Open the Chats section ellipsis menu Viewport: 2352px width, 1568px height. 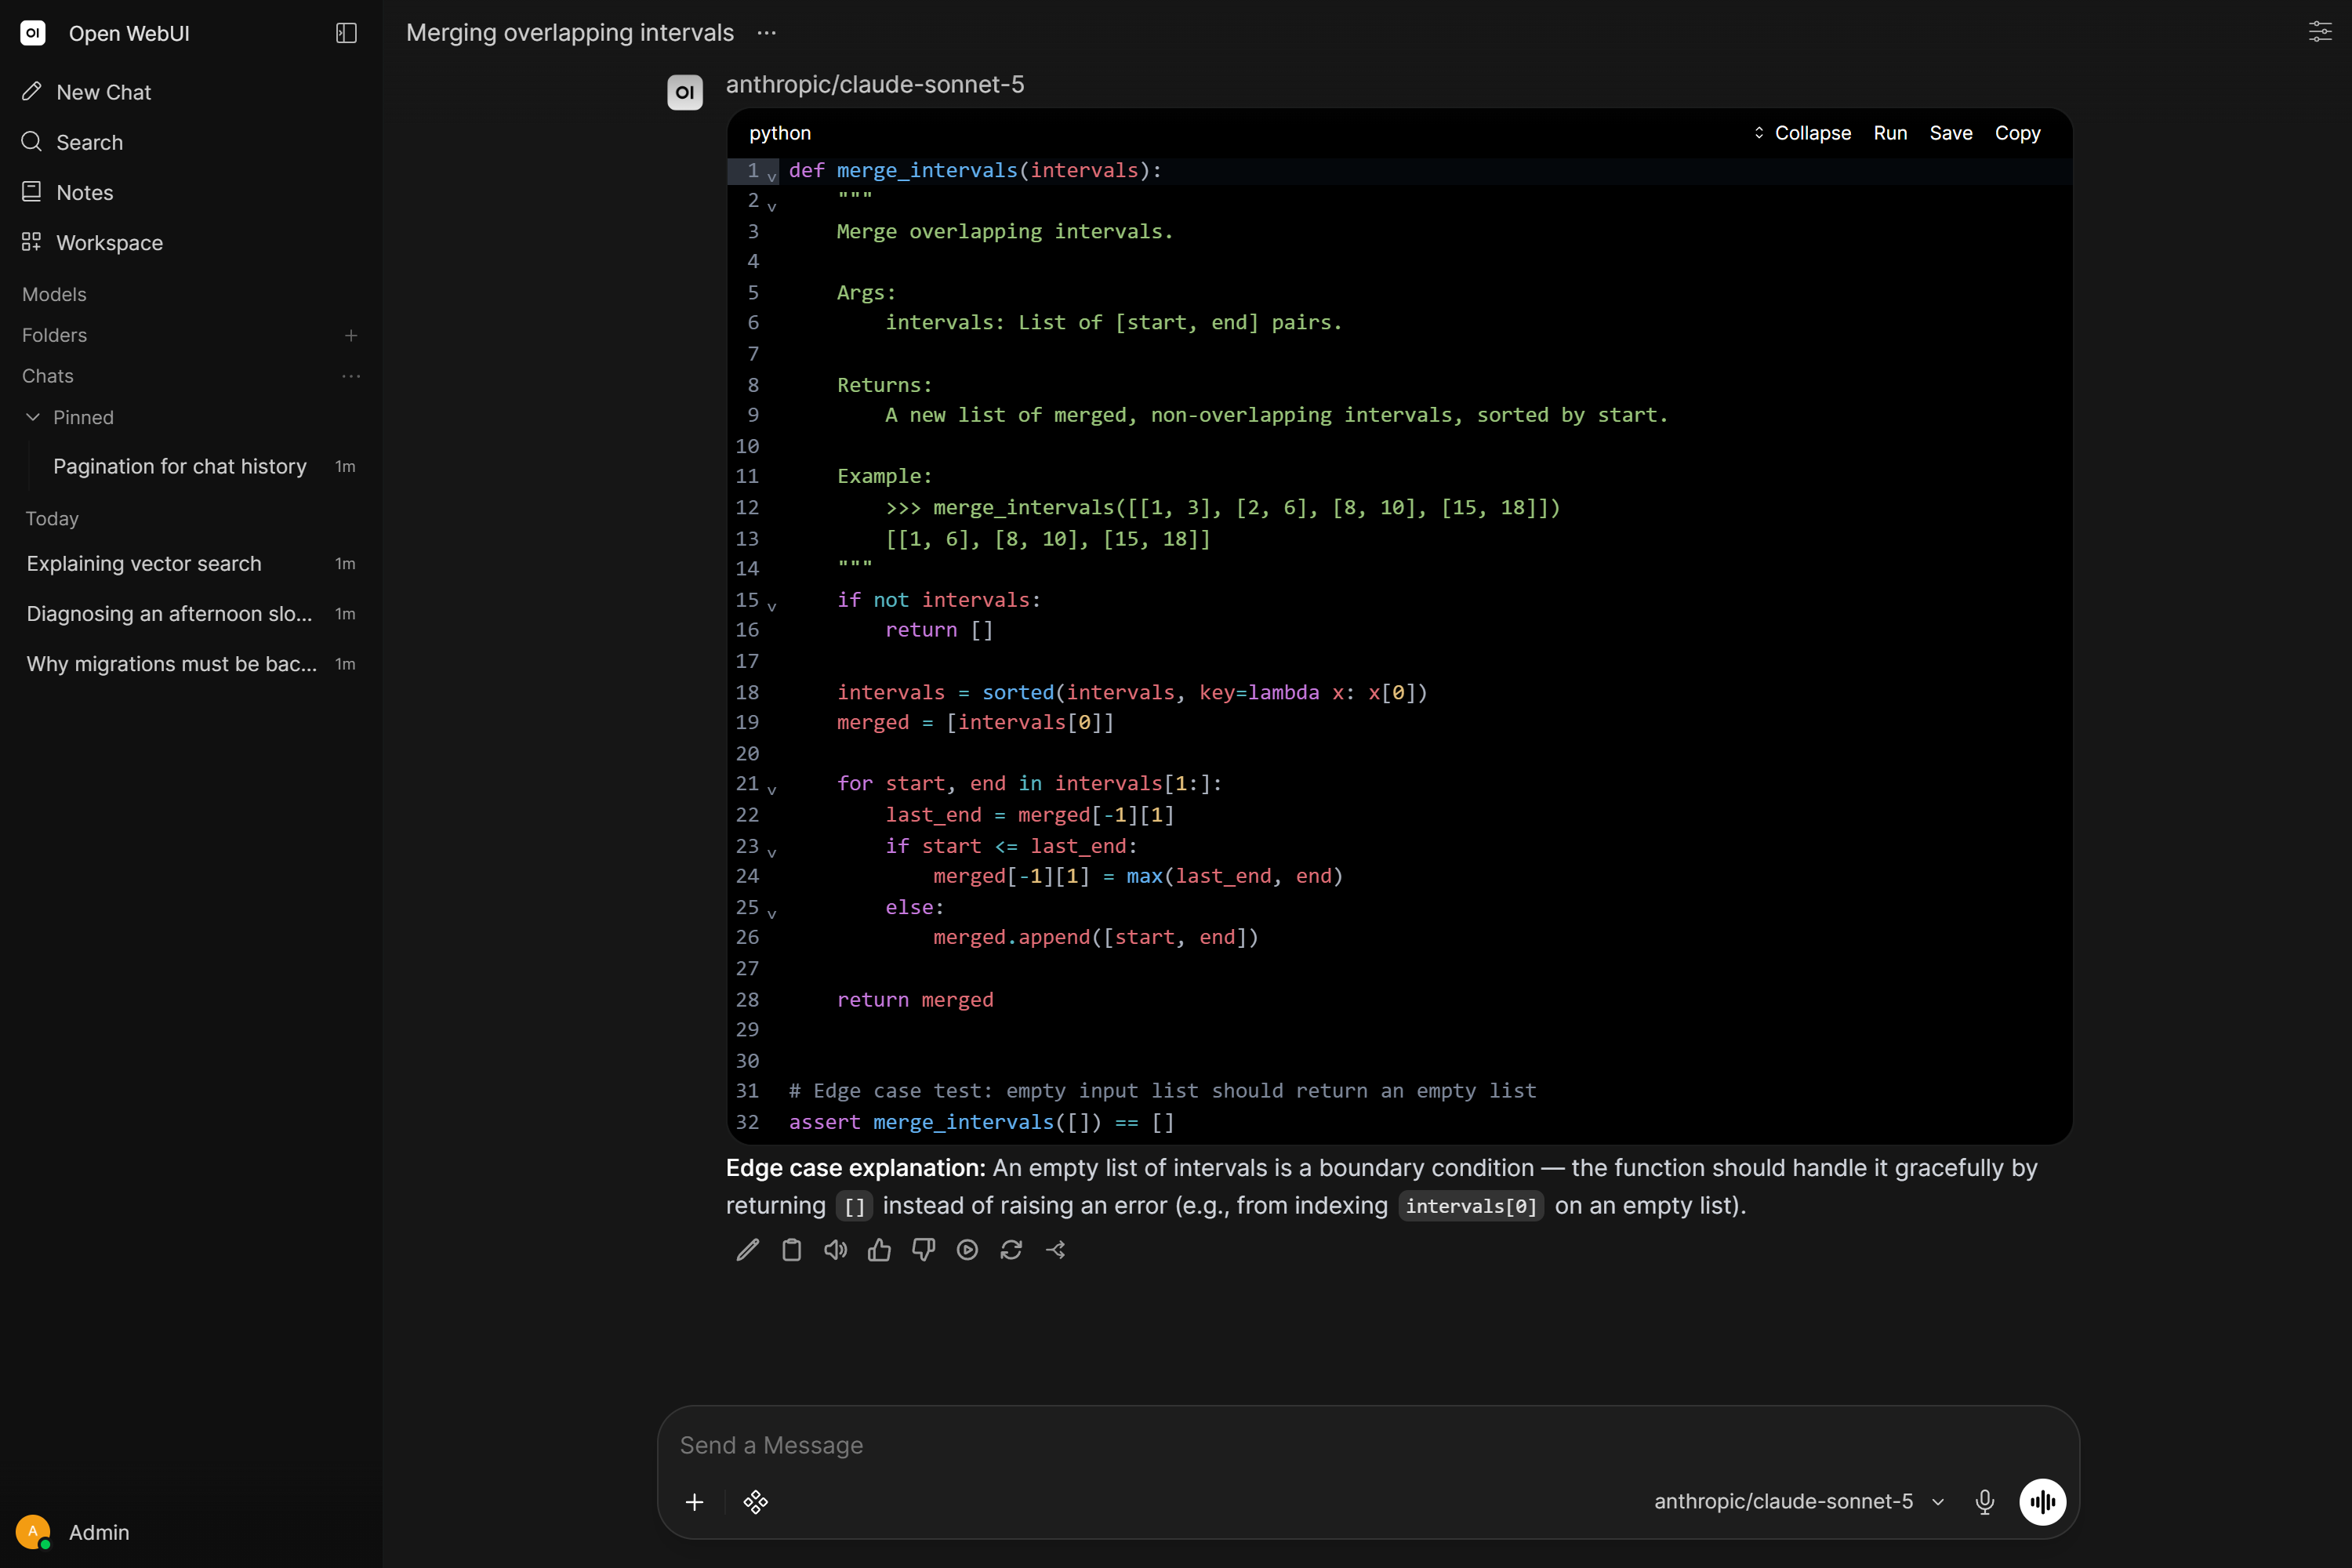click(351, 376)
